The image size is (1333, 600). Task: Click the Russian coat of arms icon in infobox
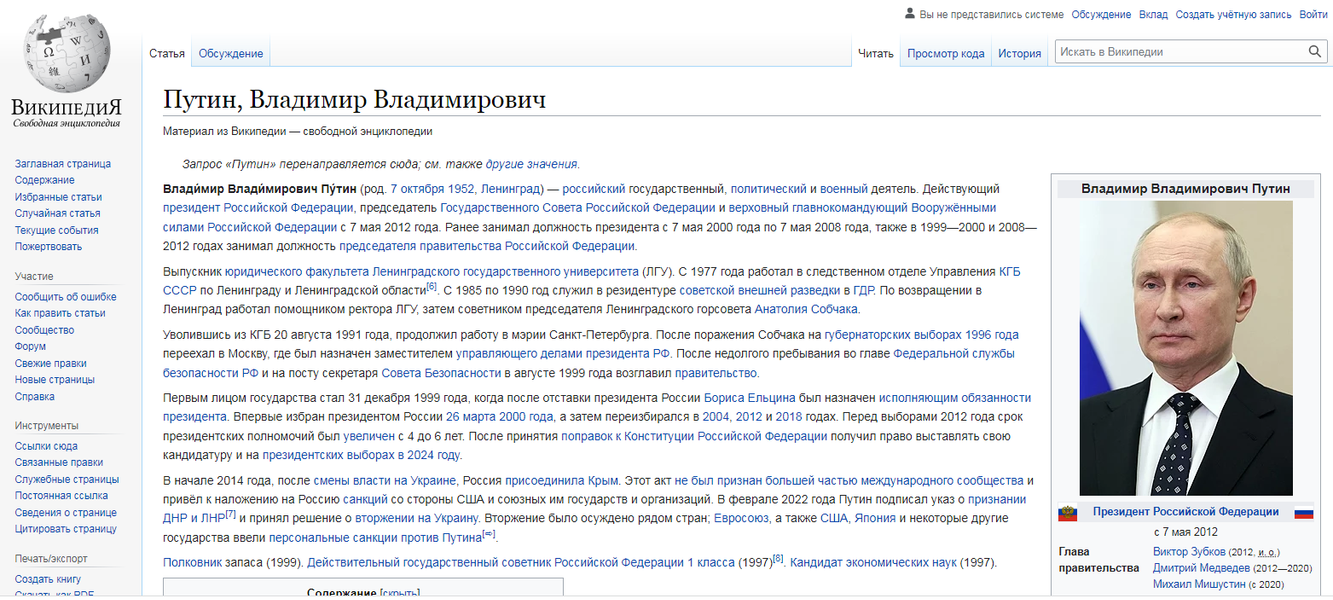[x=1068, y=512]
